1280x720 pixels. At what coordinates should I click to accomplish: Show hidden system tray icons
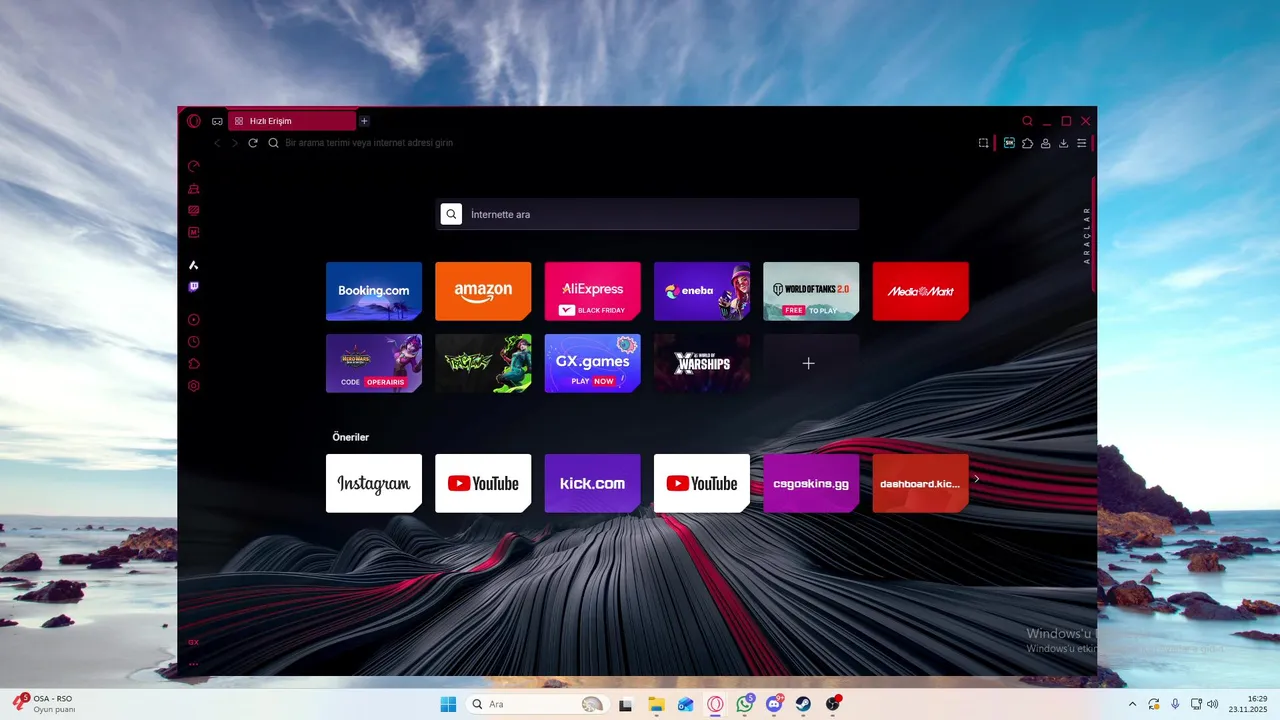click(x=1132, y=704)
